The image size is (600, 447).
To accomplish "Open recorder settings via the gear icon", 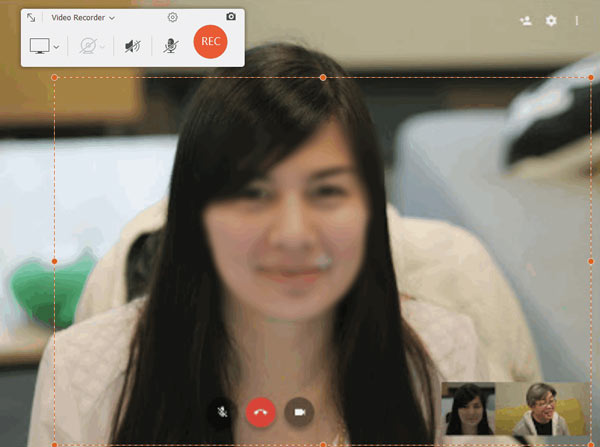I will pos(173,17).
